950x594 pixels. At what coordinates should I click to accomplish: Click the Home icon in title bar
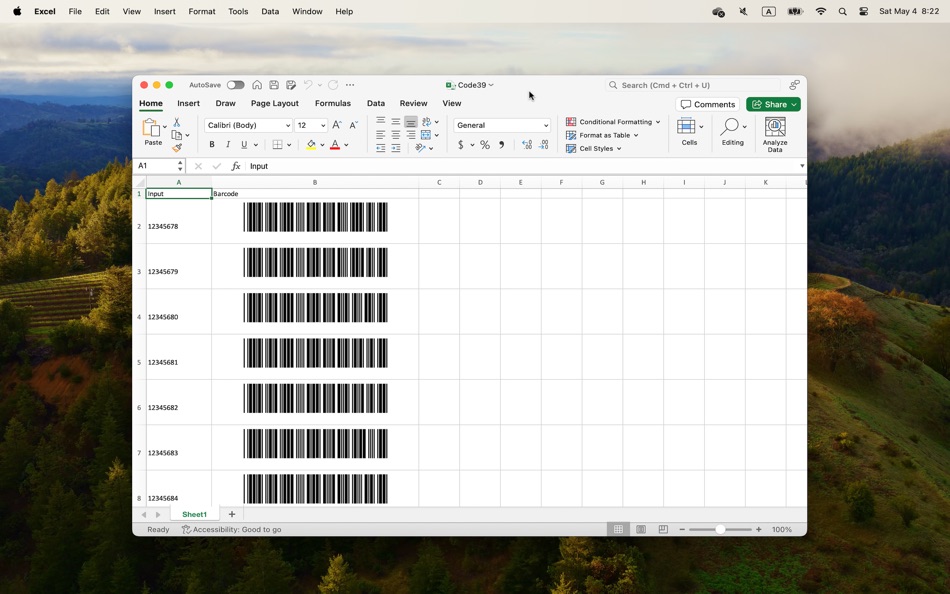[x=257, y=85]
